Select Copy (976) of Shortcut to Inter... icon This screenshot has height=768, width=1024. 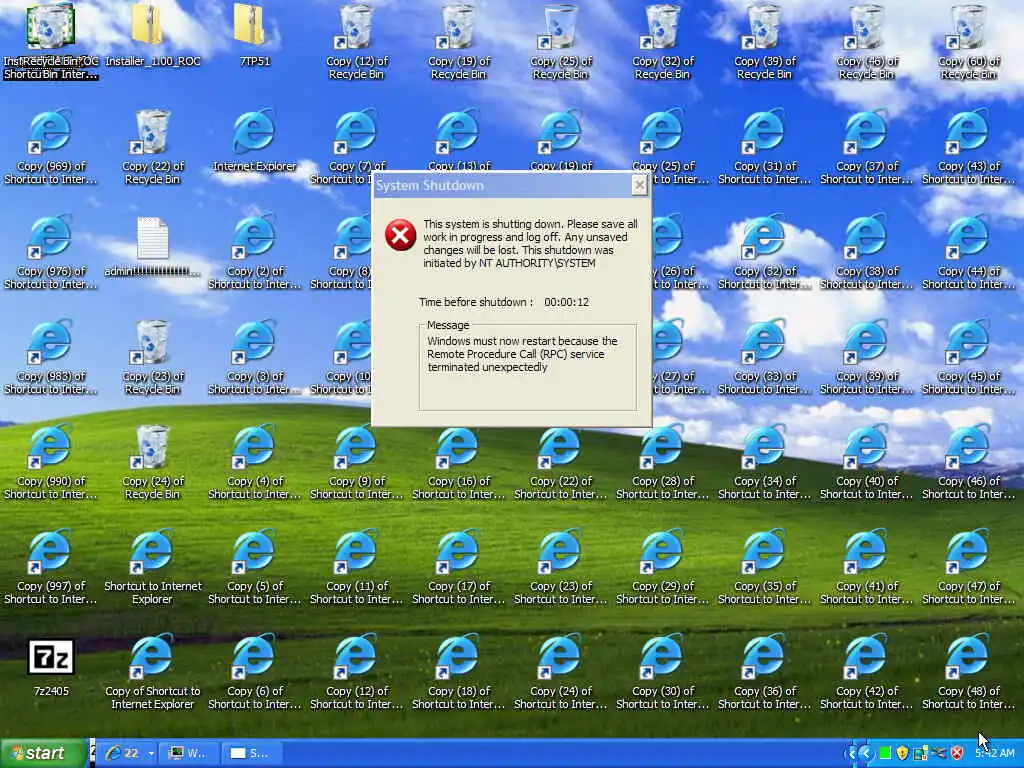point(51,253)
